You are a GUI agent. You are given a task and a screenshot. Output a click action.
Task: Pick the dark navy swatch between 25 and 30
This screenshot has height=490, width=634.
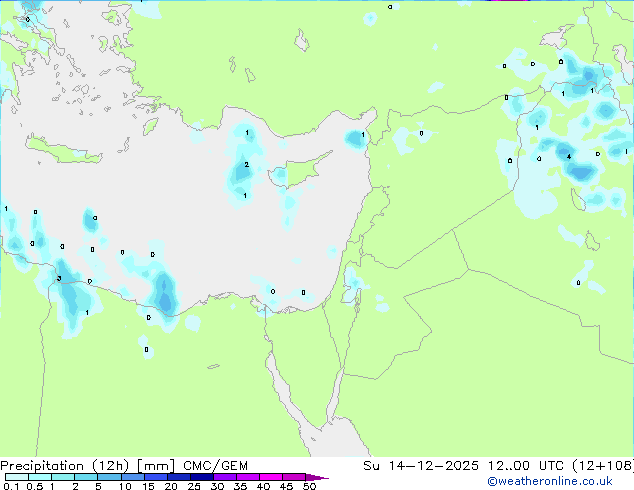coord(202,477)
